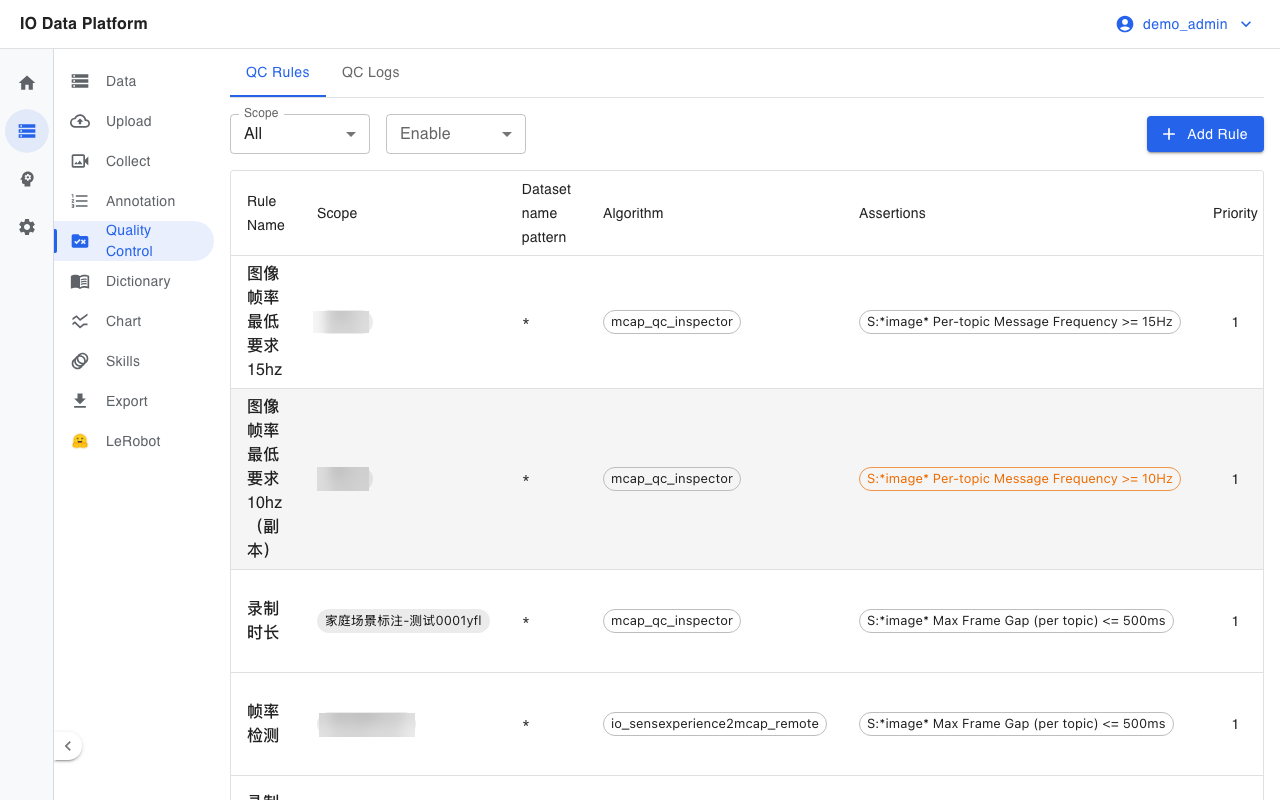Click the Collect label in the sidebar
The image size is (1280, 800).
128,161
